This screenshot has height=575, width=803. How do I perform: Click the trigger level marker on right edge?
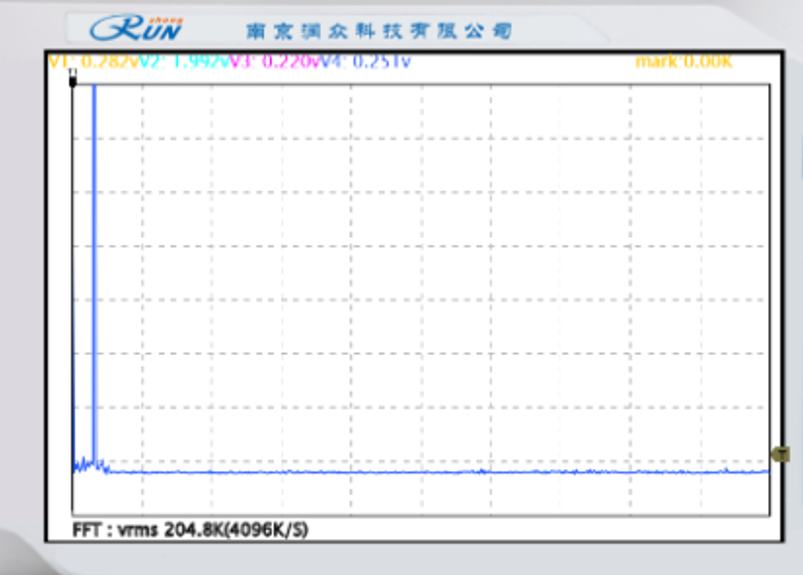click(782, 453)
